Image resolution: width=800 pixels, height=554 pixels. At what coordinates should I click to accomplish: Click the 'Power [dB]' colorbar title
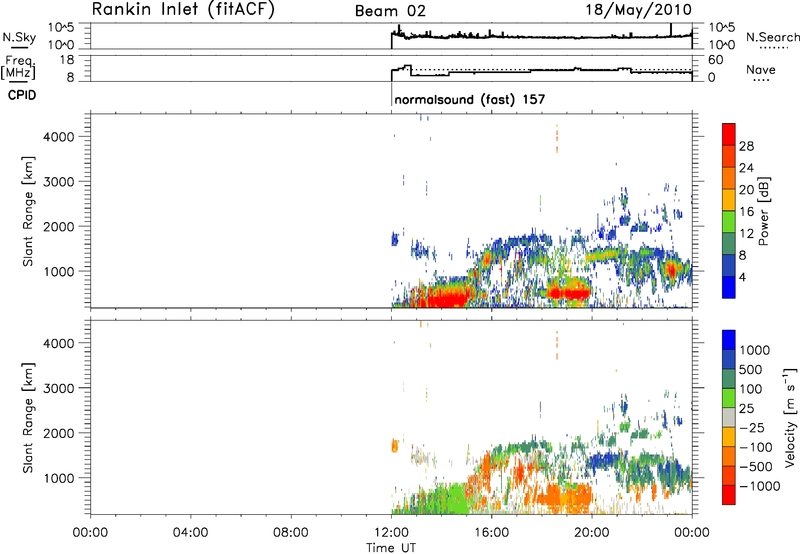pyautogui.click(x=764, y=211)
